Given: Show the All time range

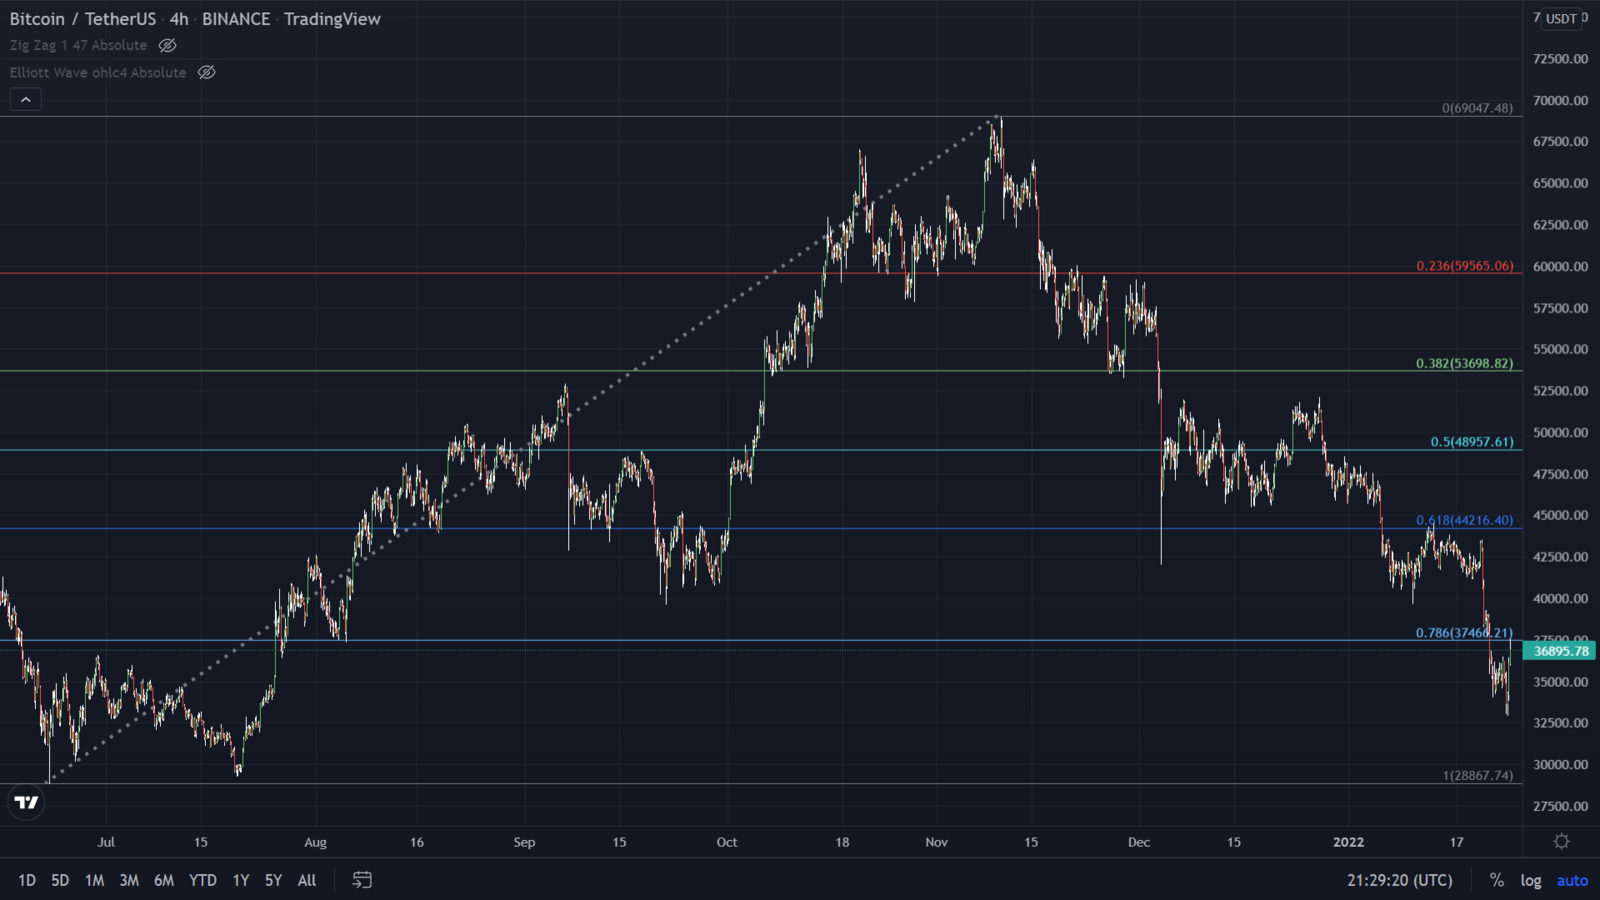Looking at the screenshot, I should click(x=307, y=880).
